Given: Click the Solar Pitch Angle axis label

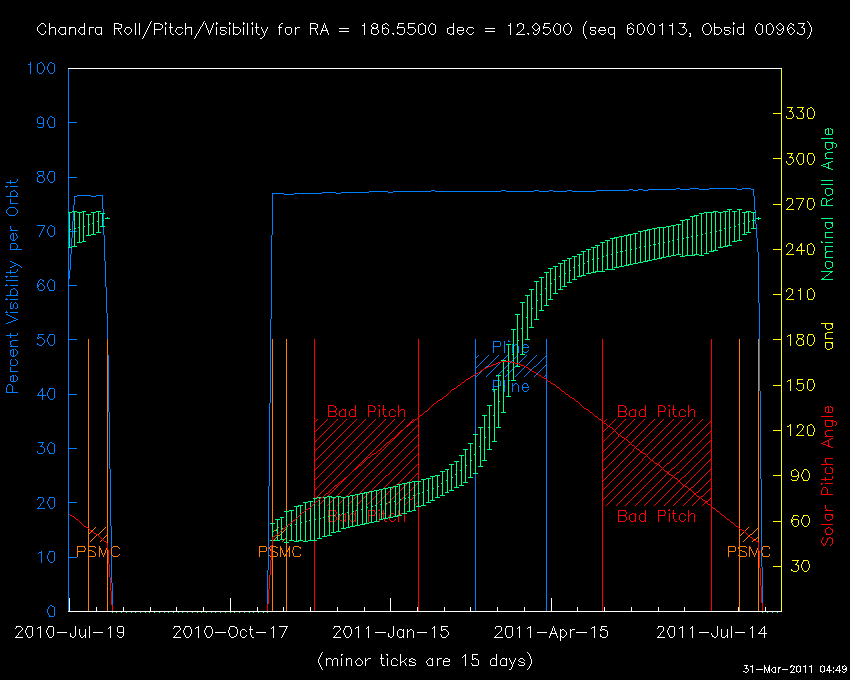Looking at the screenshot, I should [828, 476].
